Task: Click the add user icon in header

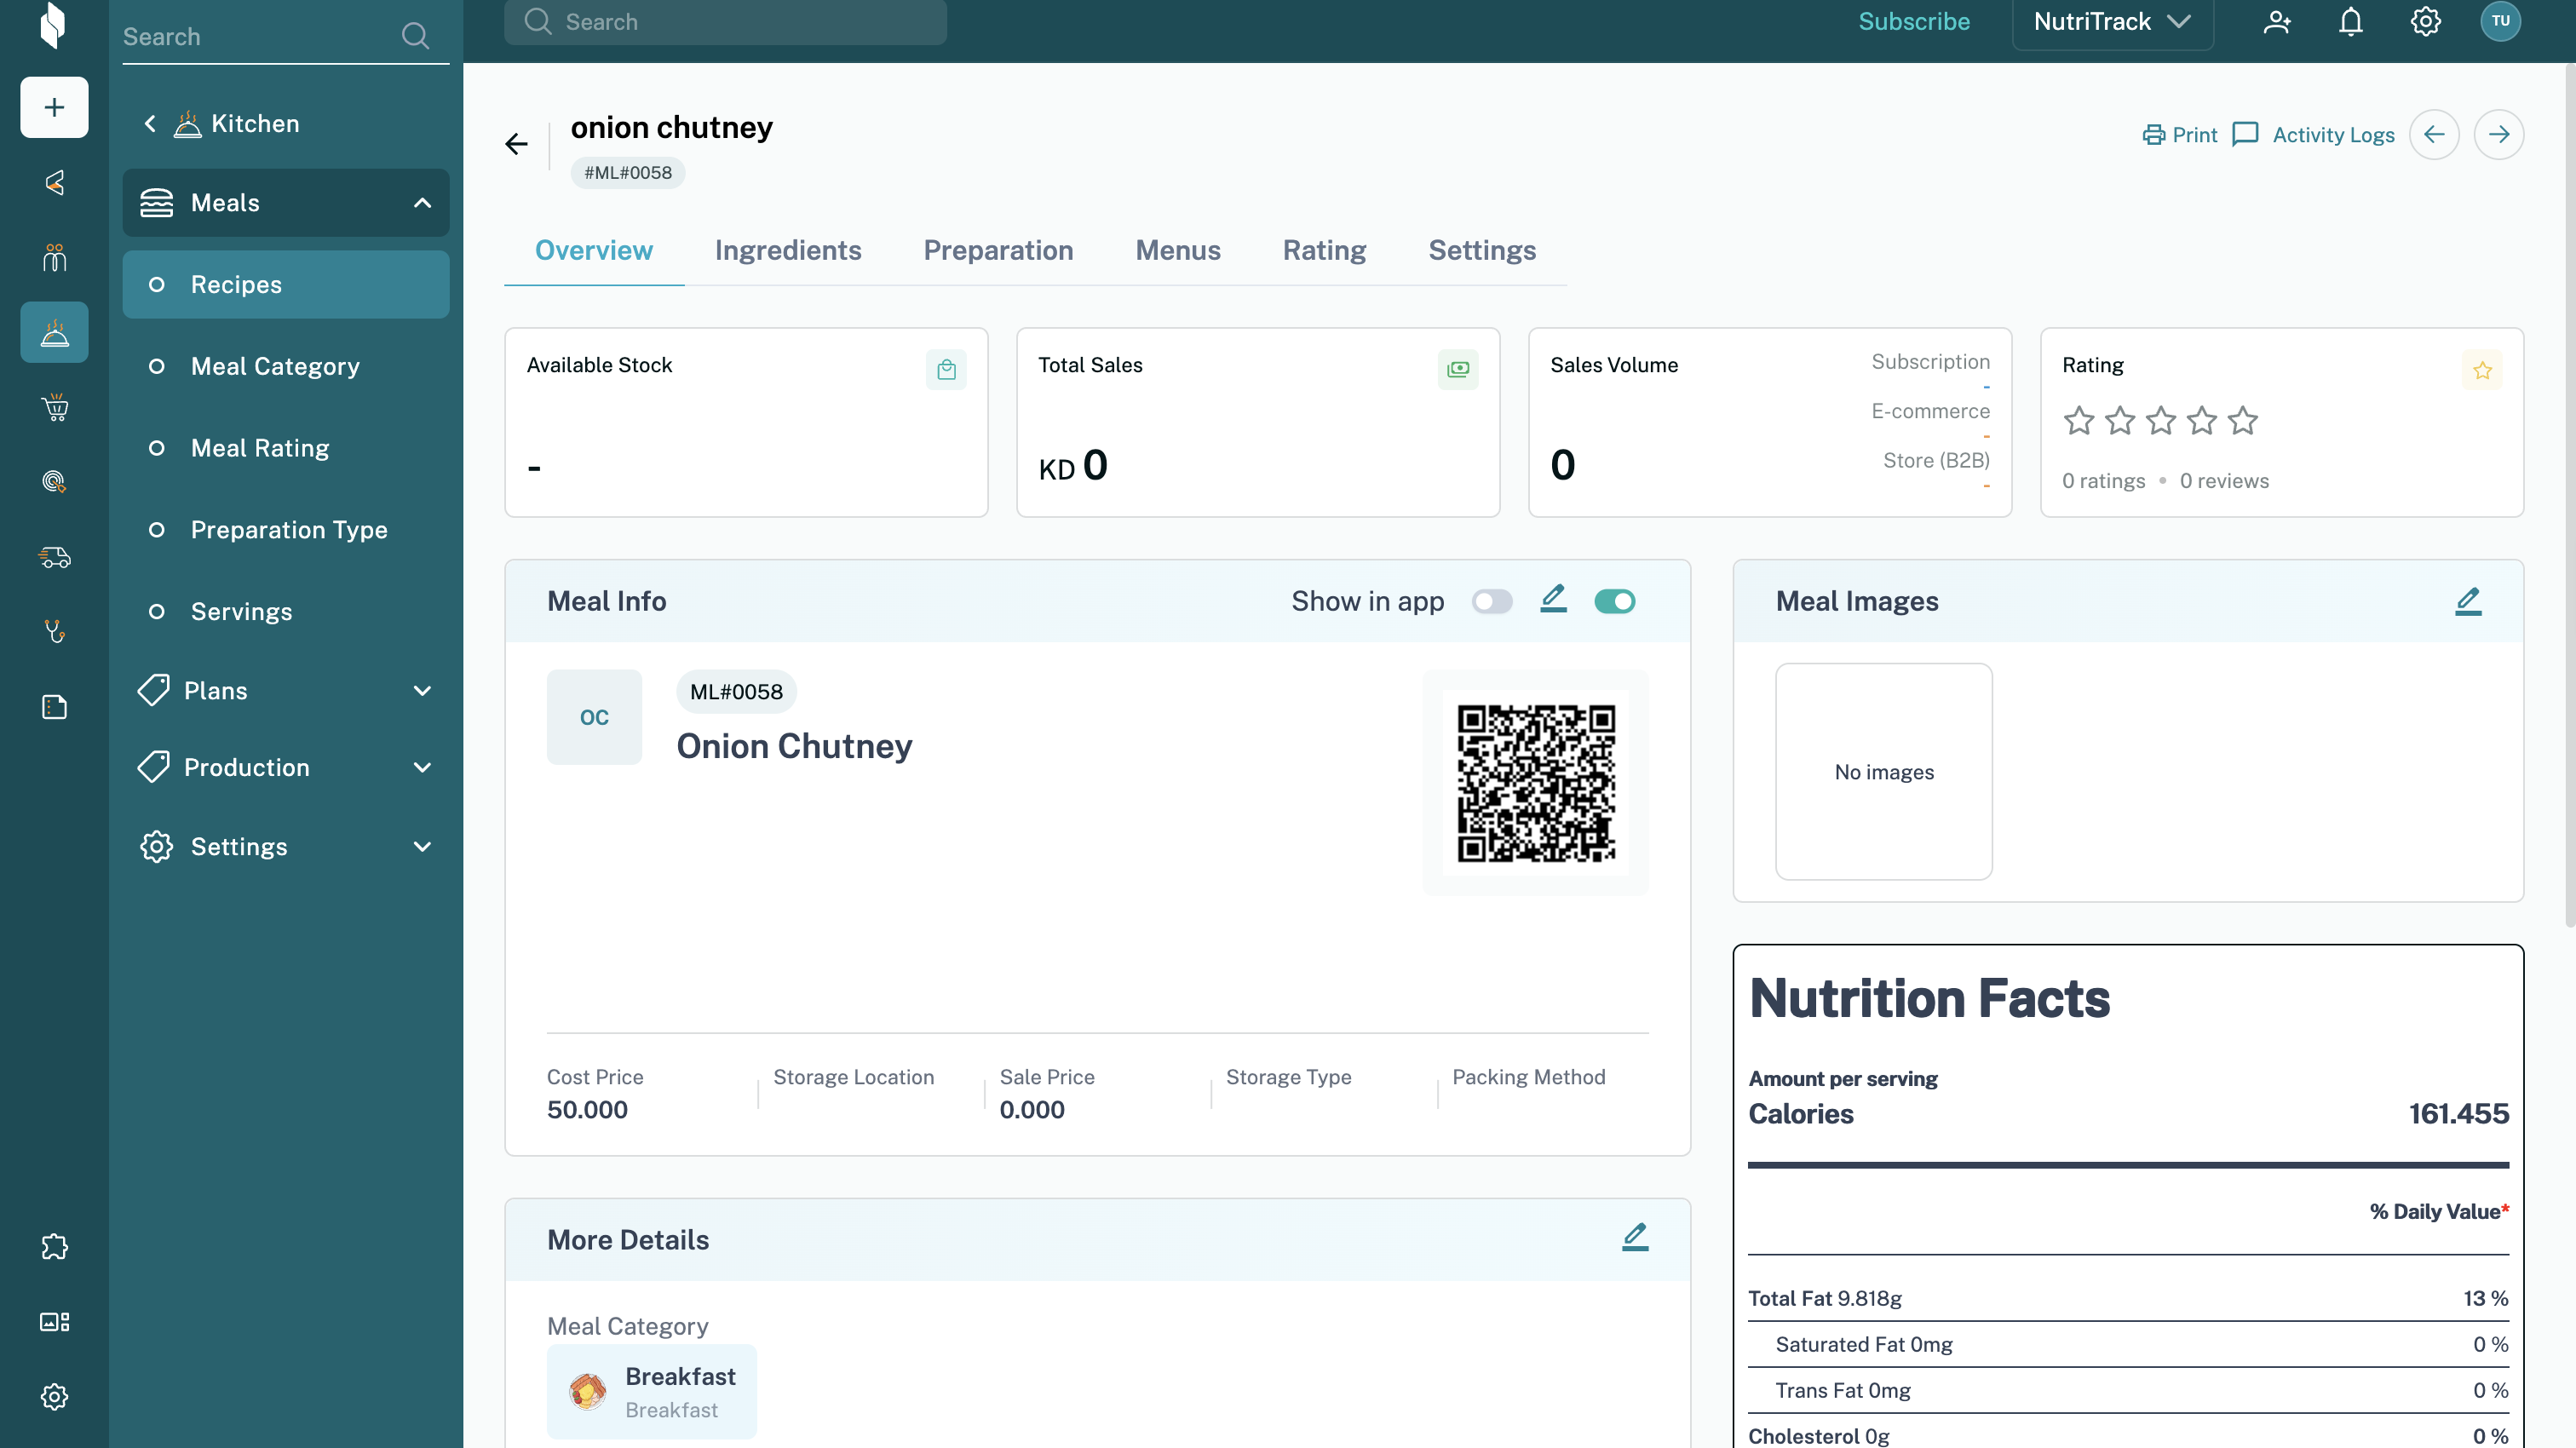Action: (2277, 21)
